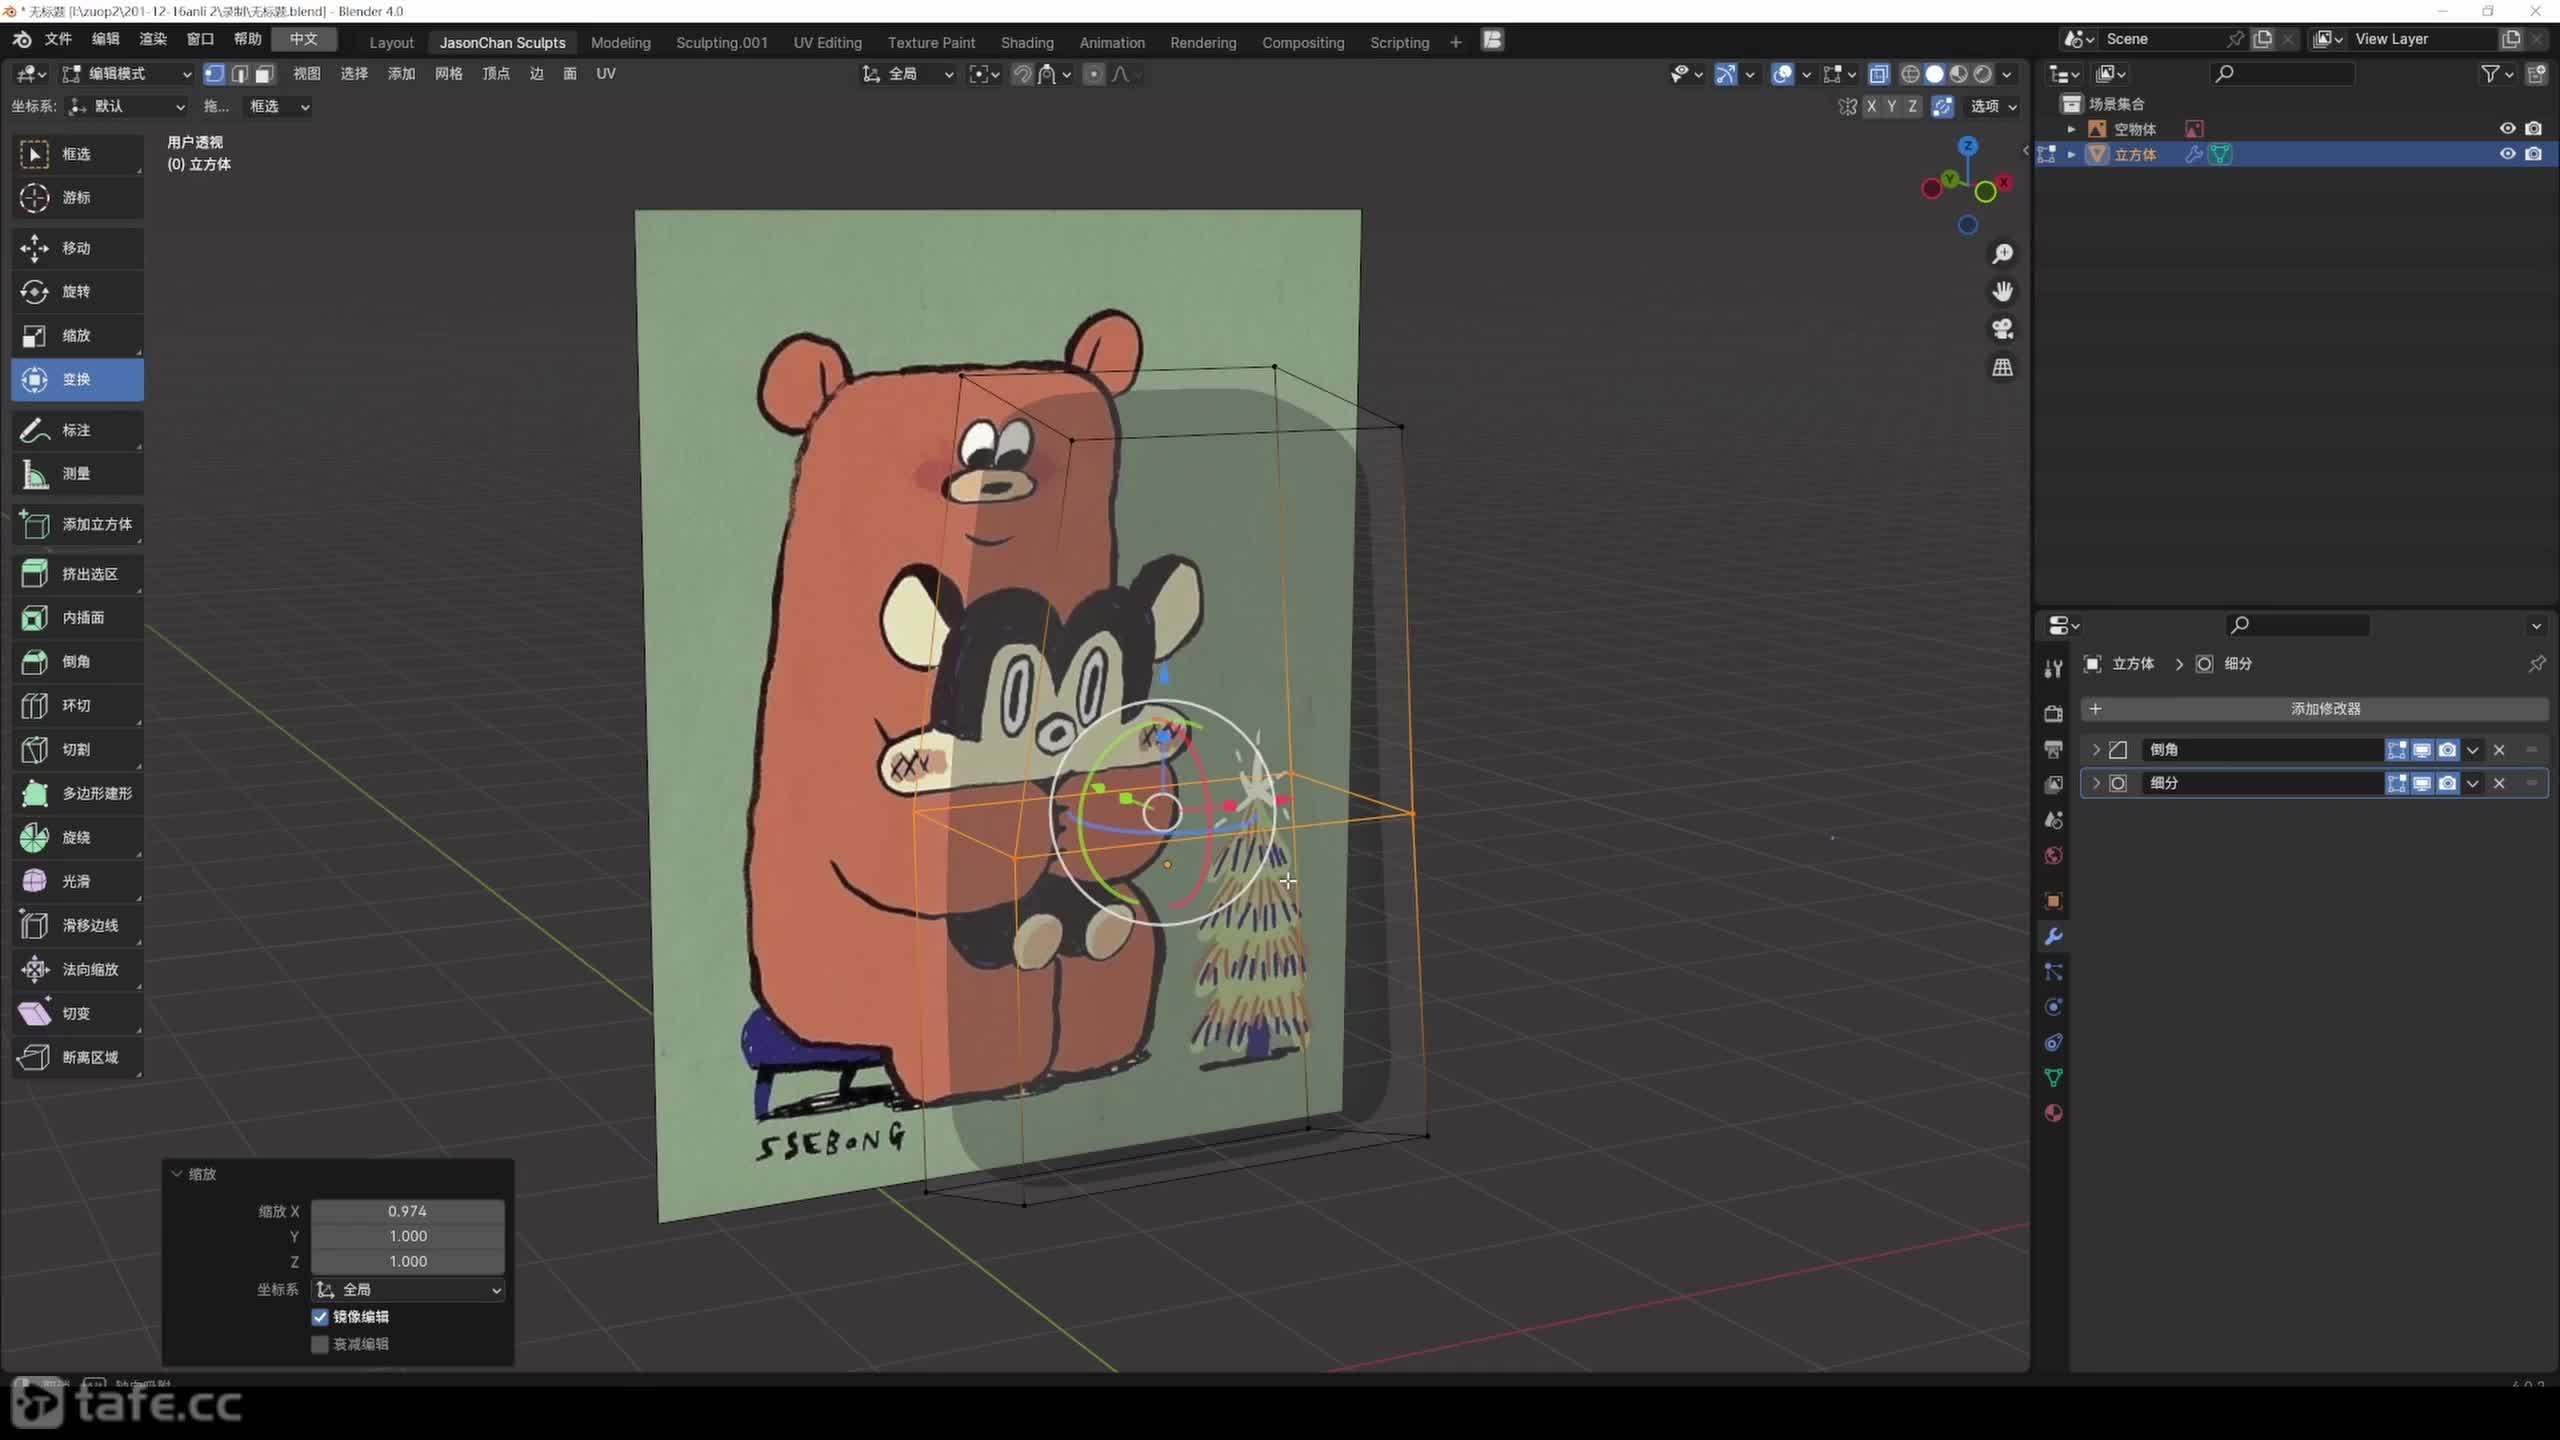Image resolution: width=2560 pixels, height=1440 pixels.
Task: Enable edge select mode
Action: [x=239, y=74]
